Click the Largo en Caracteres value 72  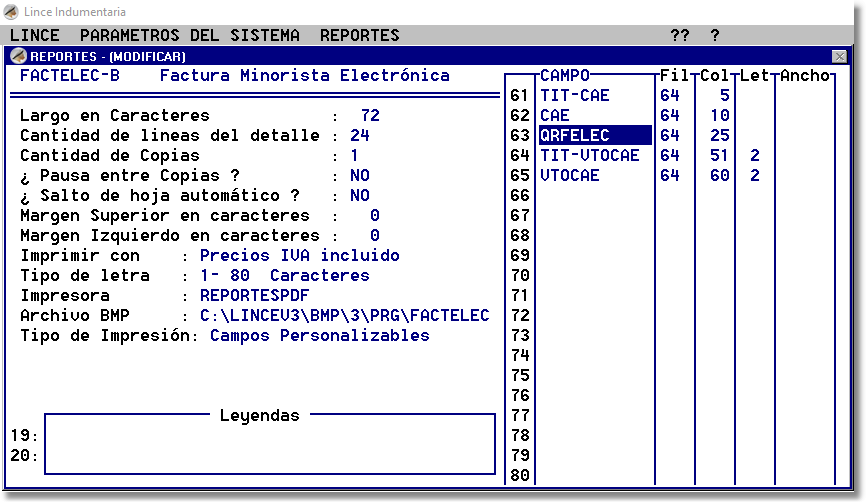click(x=370, y=115)
